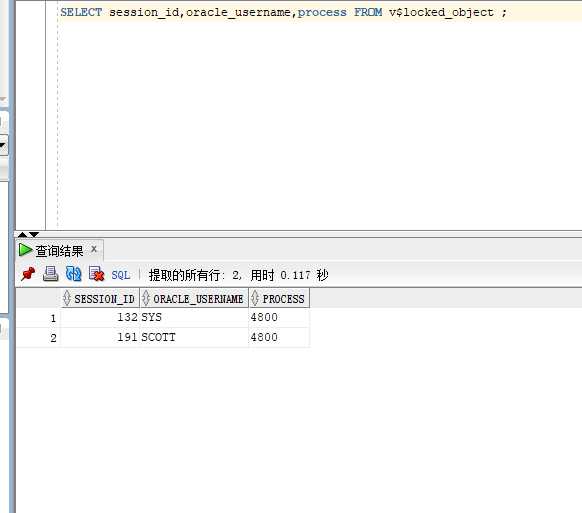Select the SYS username cell
Image resolution: width=582 pixels, height=513 pixels.
(194, 317)
